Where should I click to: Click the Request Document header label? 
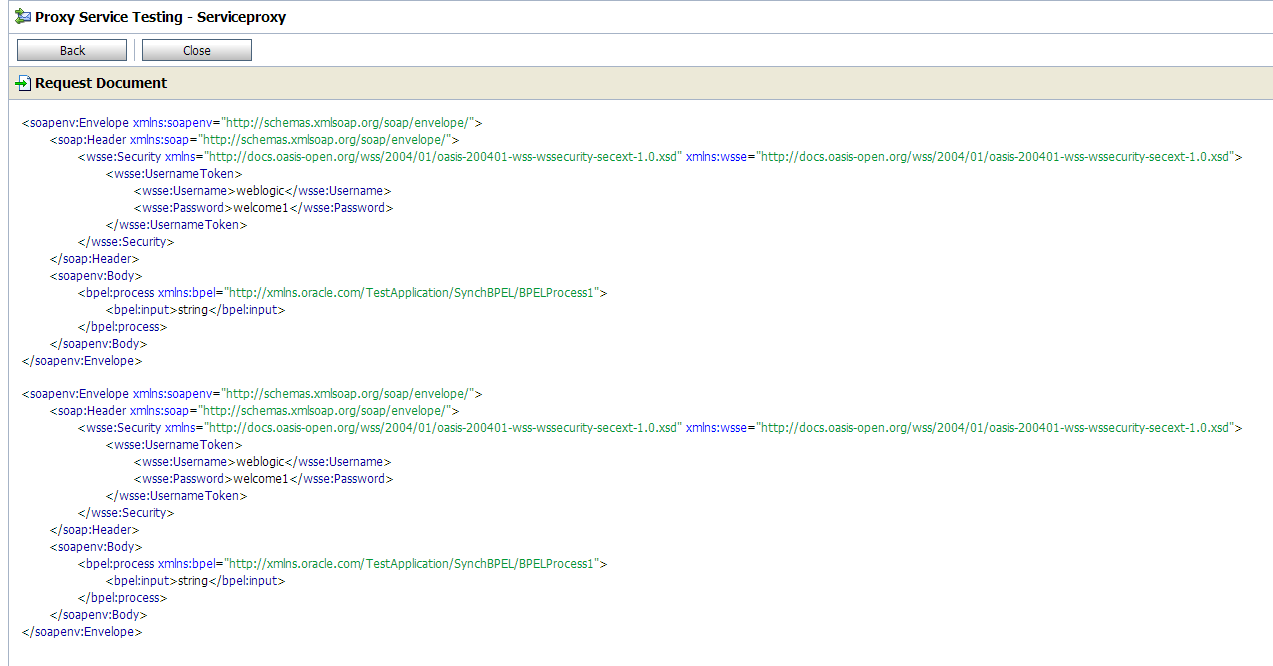coord(99,83)
